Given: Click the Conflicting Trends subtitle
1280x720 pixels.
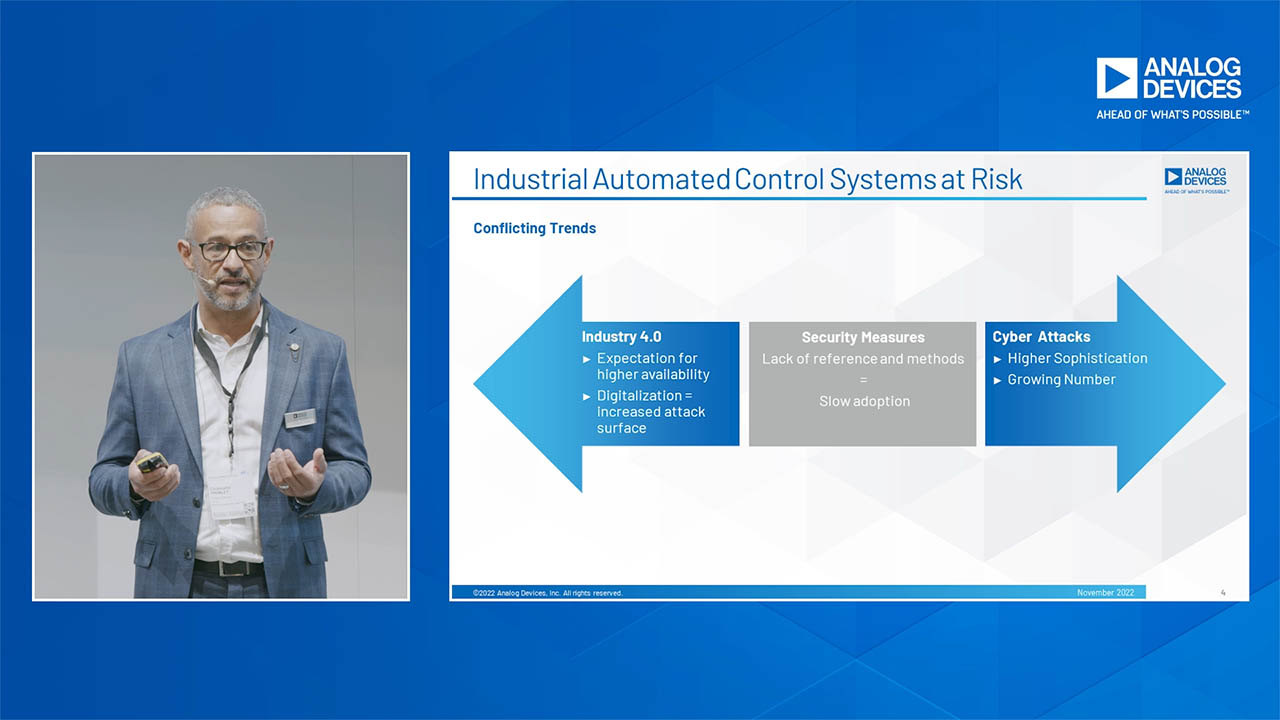Looking at the screenshot, I should tap(534, 229).
